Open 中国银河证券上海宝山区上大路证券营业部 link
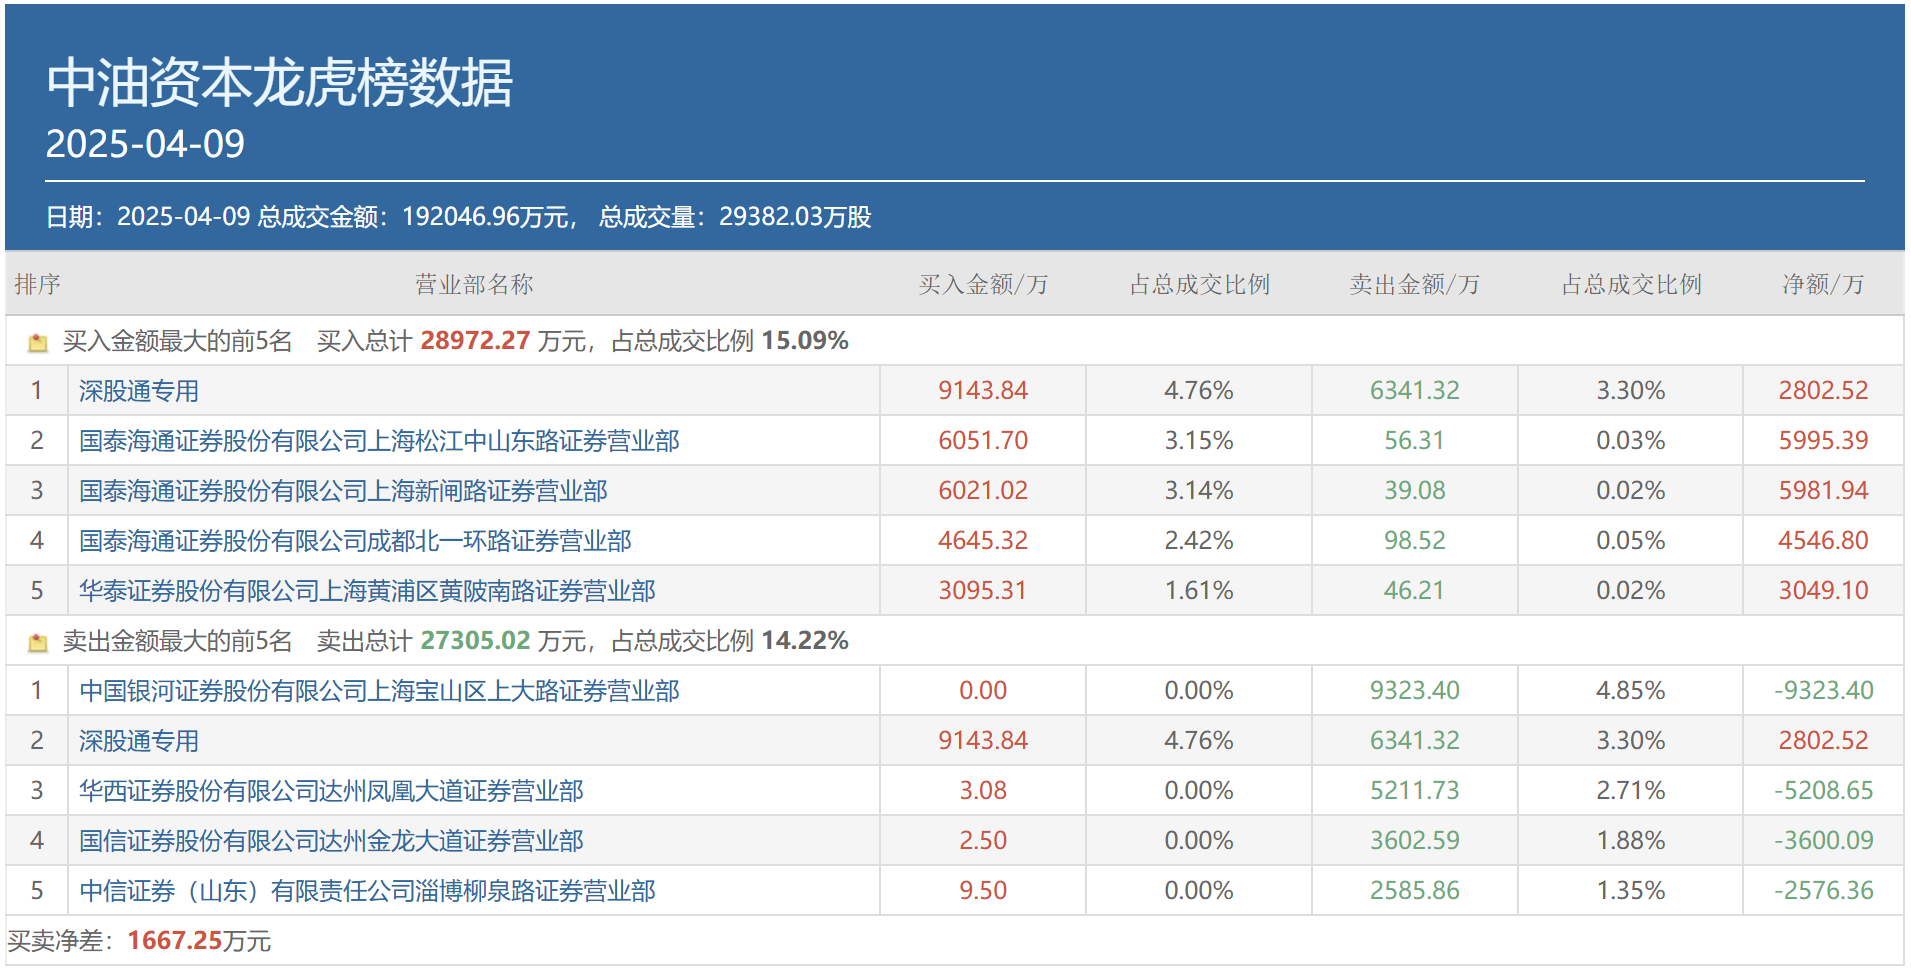 pyautogui.click(x=379, y=691)
